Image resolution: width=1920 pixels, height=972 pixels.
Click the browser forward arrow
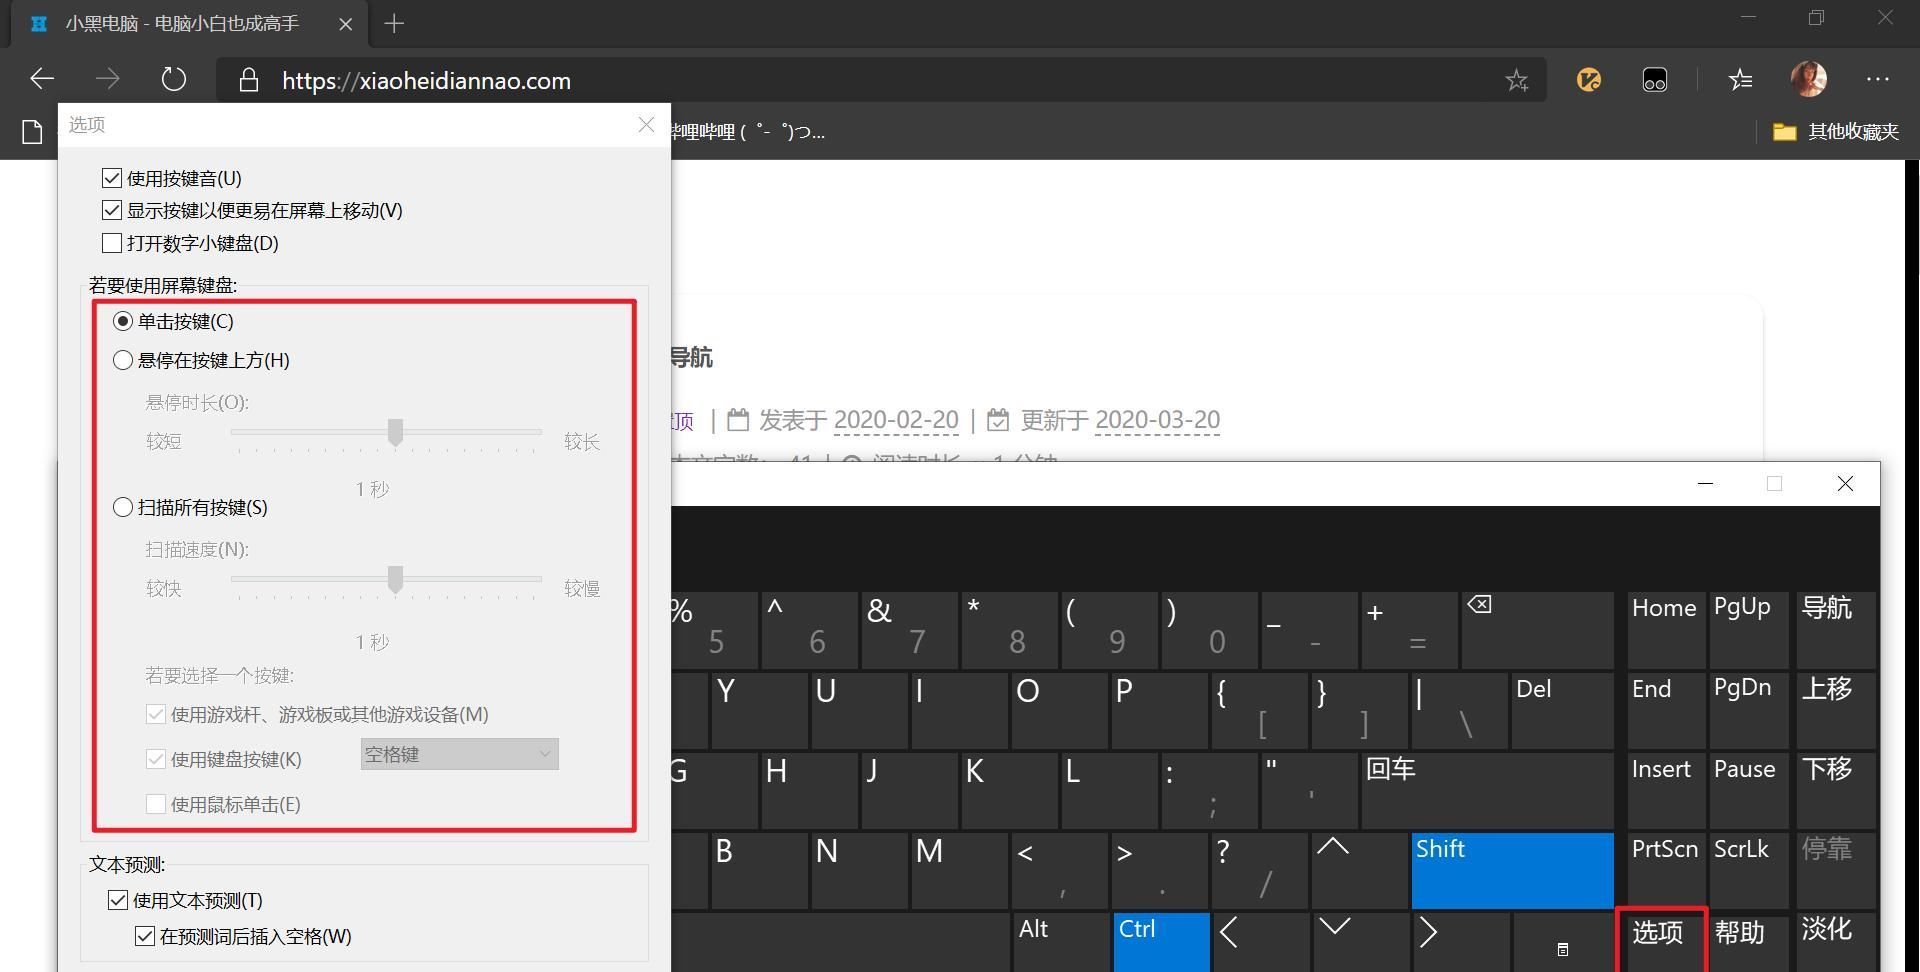pos(108,79)
